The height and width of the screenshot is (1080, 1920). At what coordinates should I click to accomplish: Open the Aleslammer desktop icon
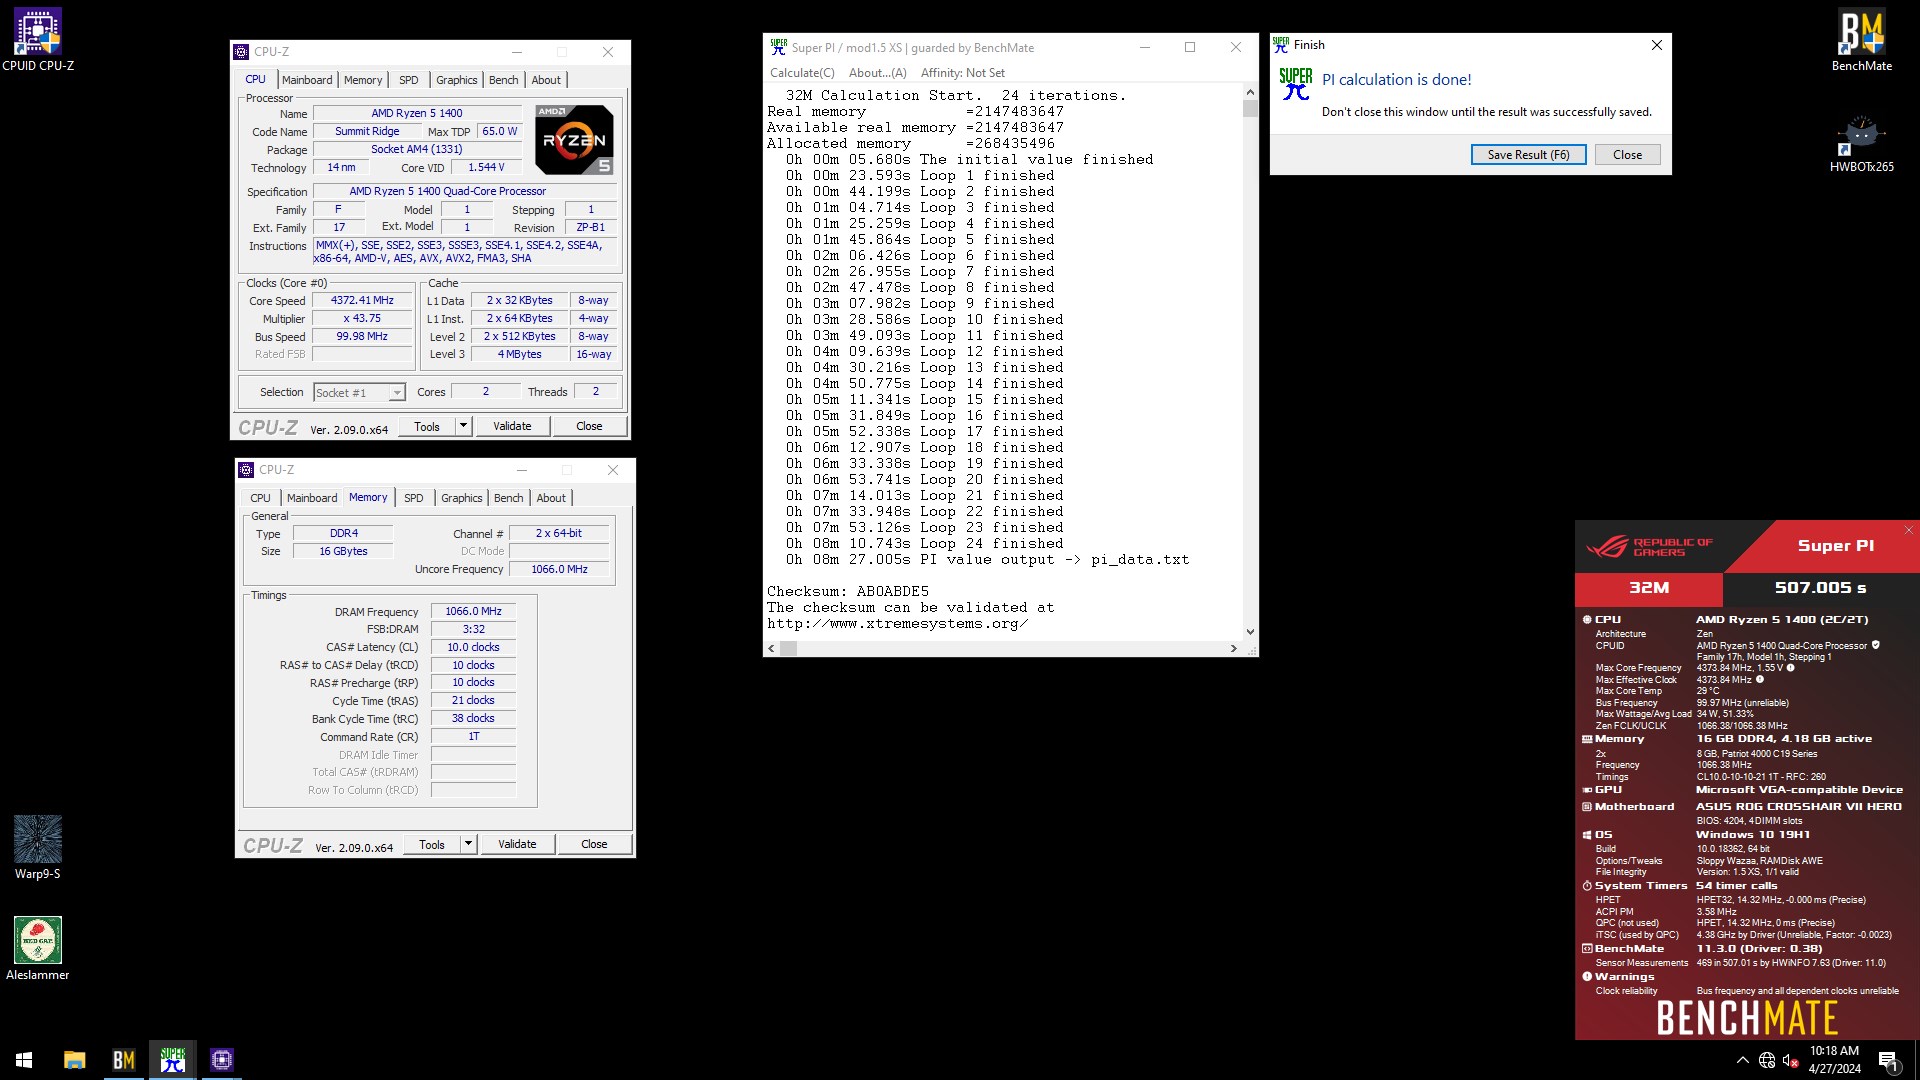pyautogui.click(x=38, y=949)
